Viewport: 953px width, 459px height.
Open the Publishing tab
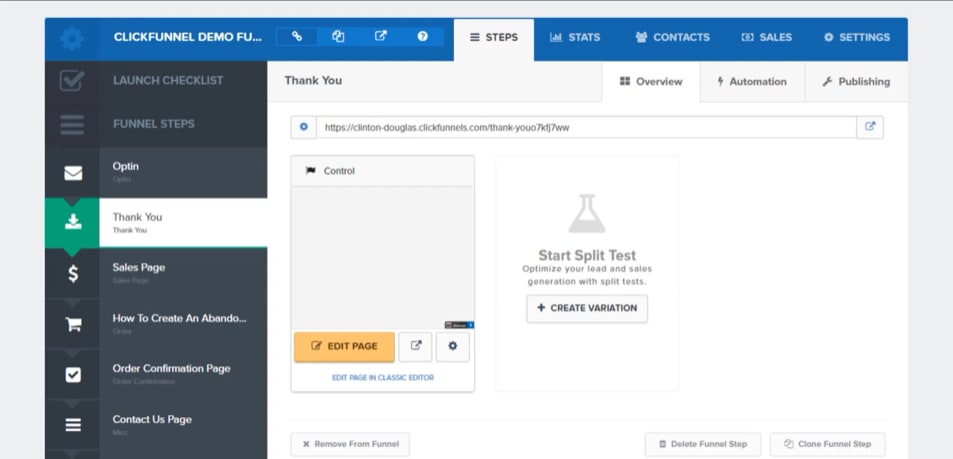click(856, 82)
